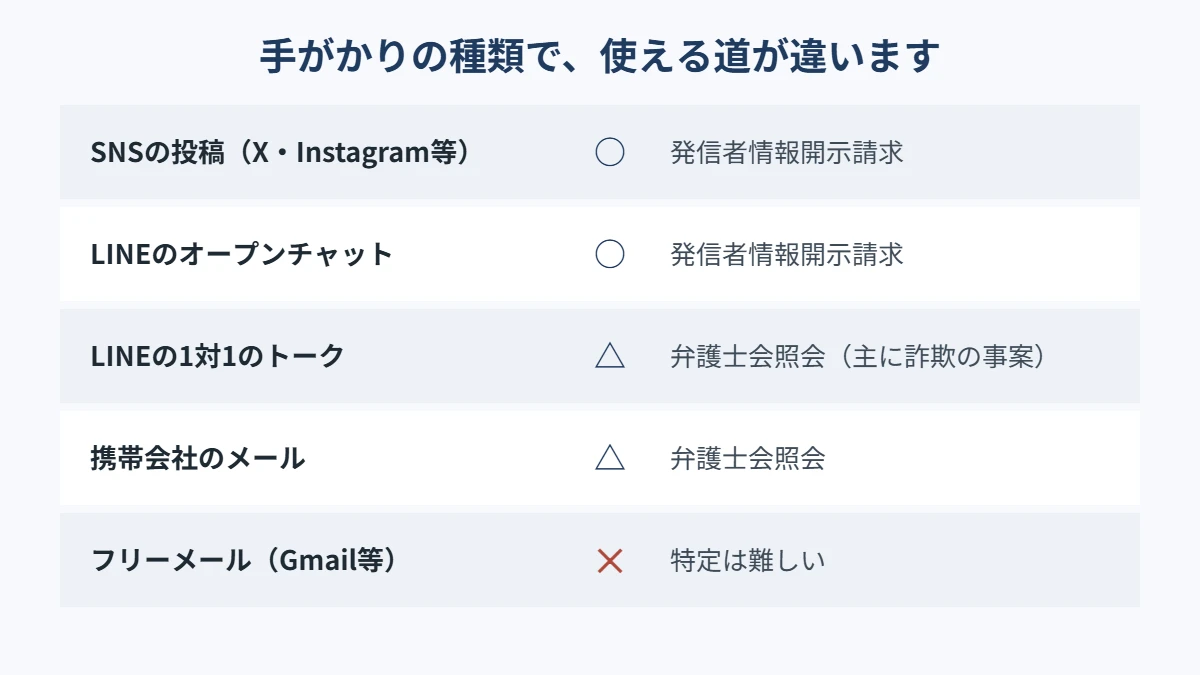
Task: Click the フリーメール（Gmail等） label
Action: [x=244, y=560]
